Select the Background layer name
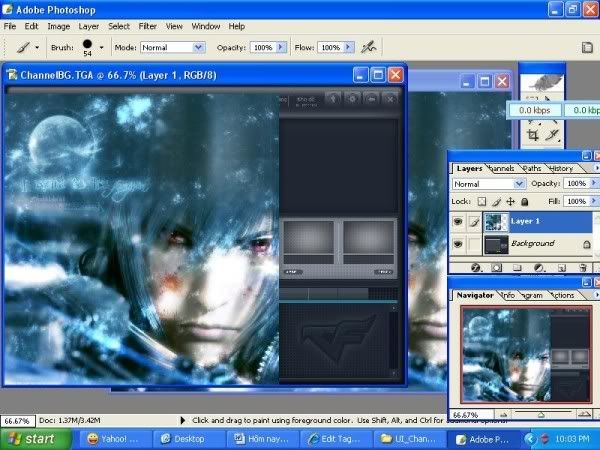Image resolution: width=600 pixels, height=450 pixels. tap(533, 243)
